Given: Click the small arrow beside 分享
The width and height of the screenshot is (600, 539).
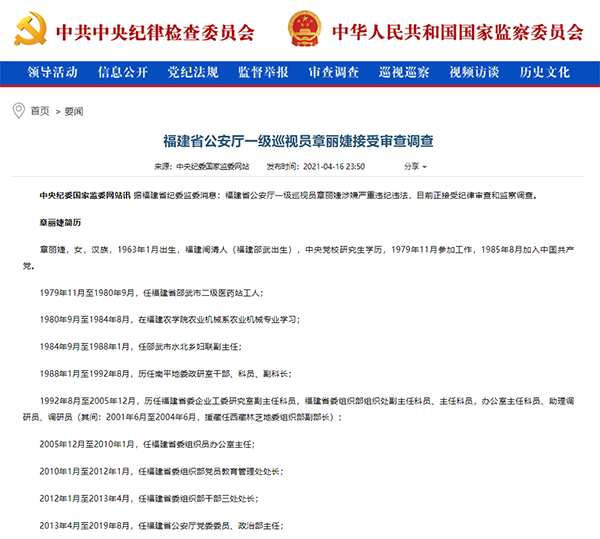Looking at the screenshot, I should [425, 166].
